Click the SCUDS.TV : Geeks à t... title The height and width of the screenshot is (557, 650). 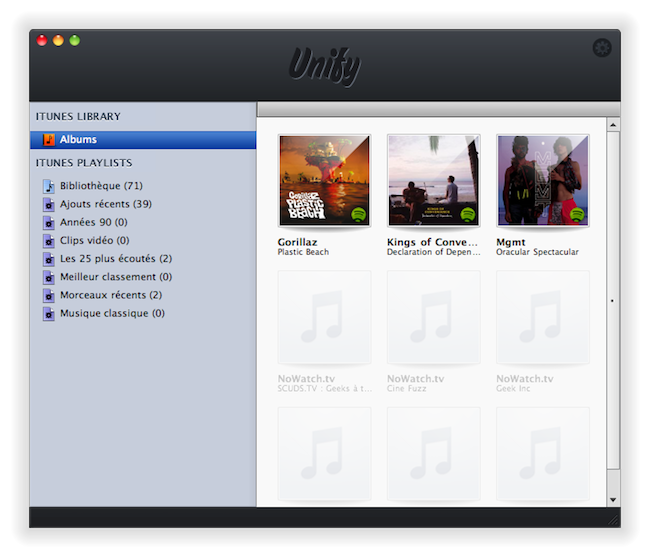pos(325,389)
